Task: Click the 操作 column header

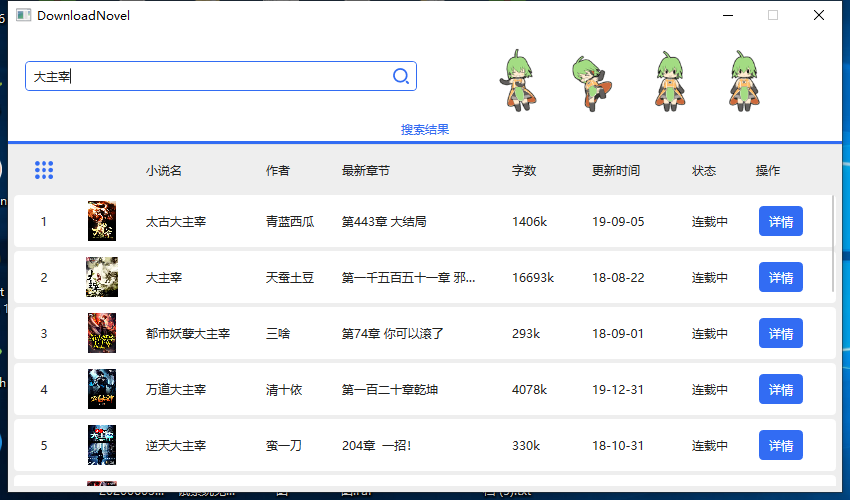Action: click(x=768, y=171)
